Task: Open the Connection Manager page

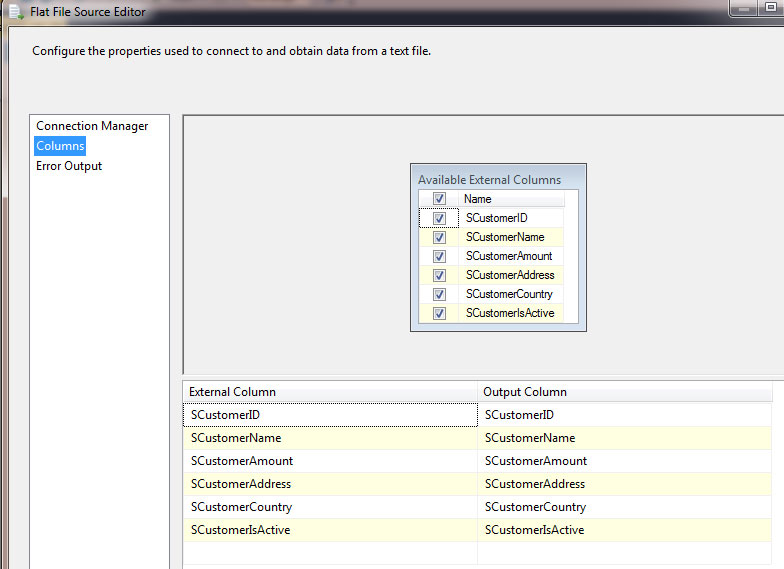Action: (92, 126)
